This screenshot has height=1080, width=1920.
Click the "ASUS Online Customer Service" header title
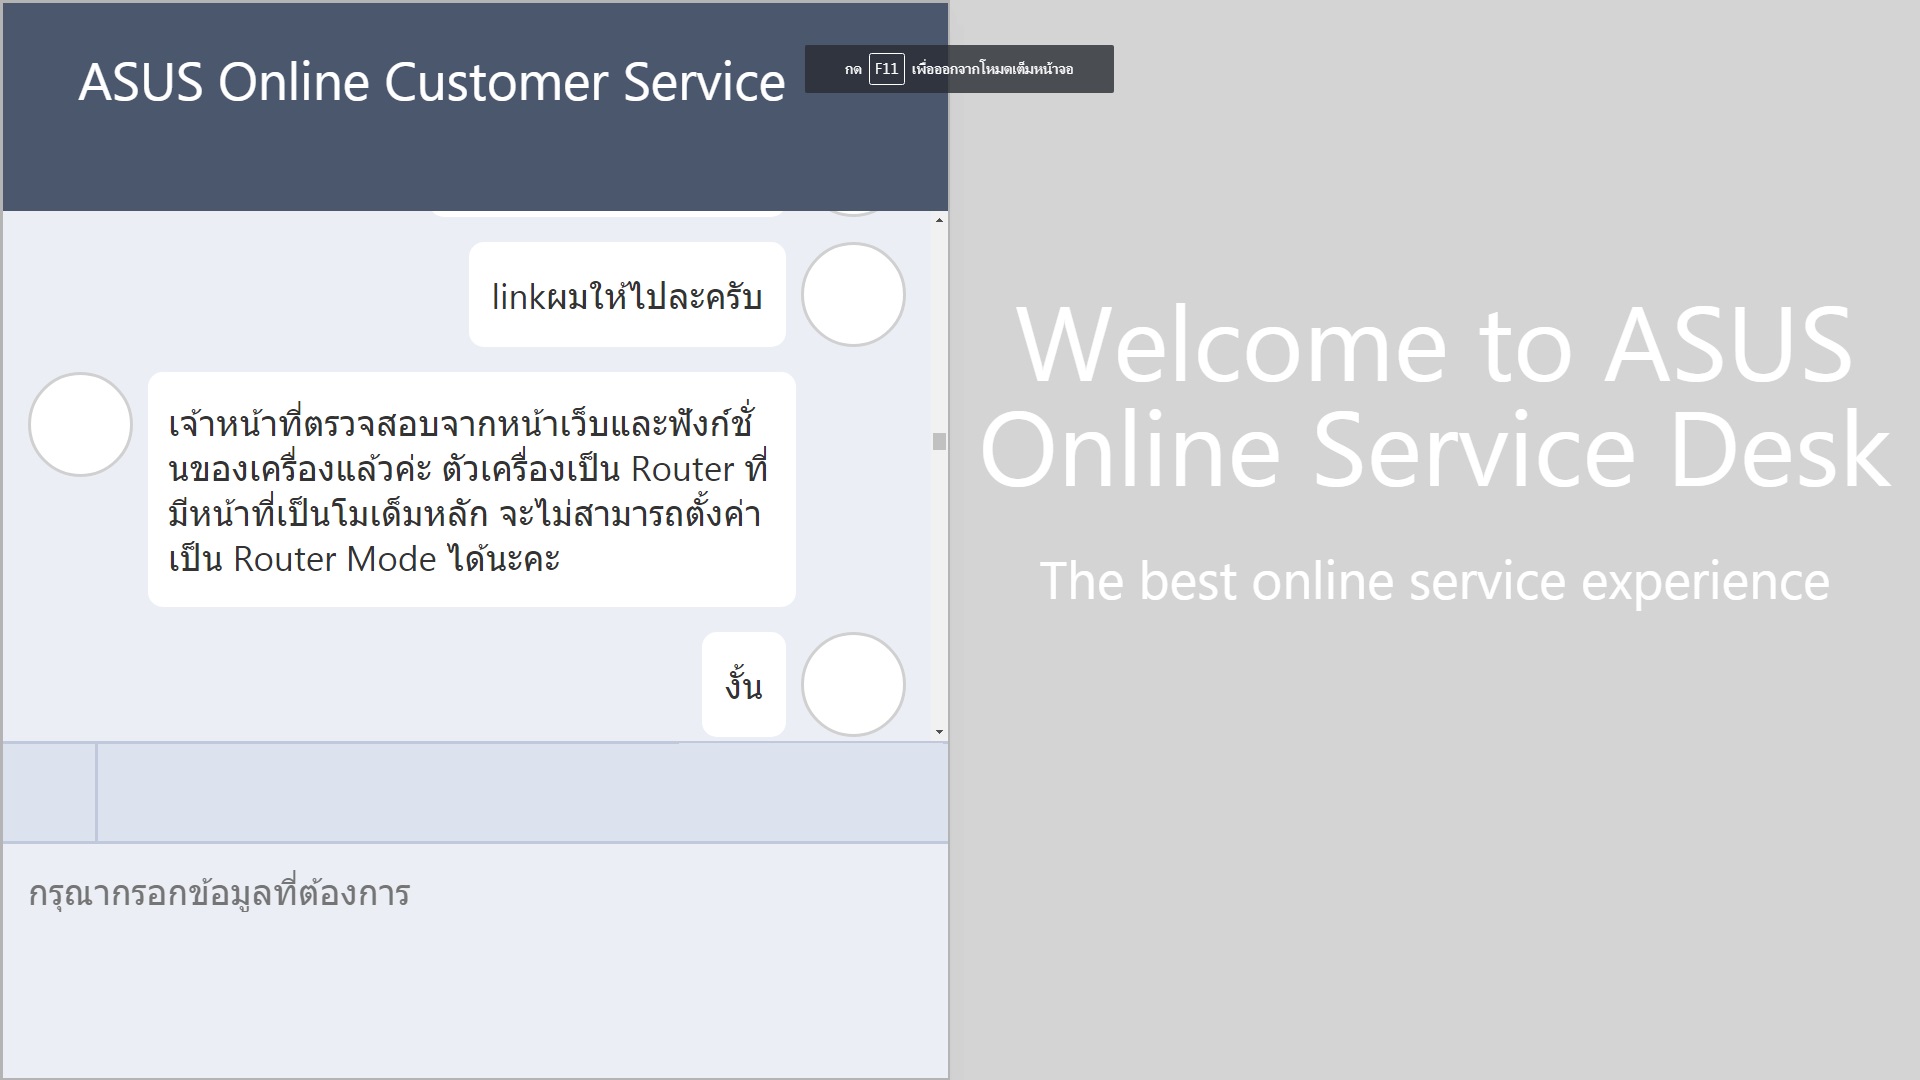432,82
